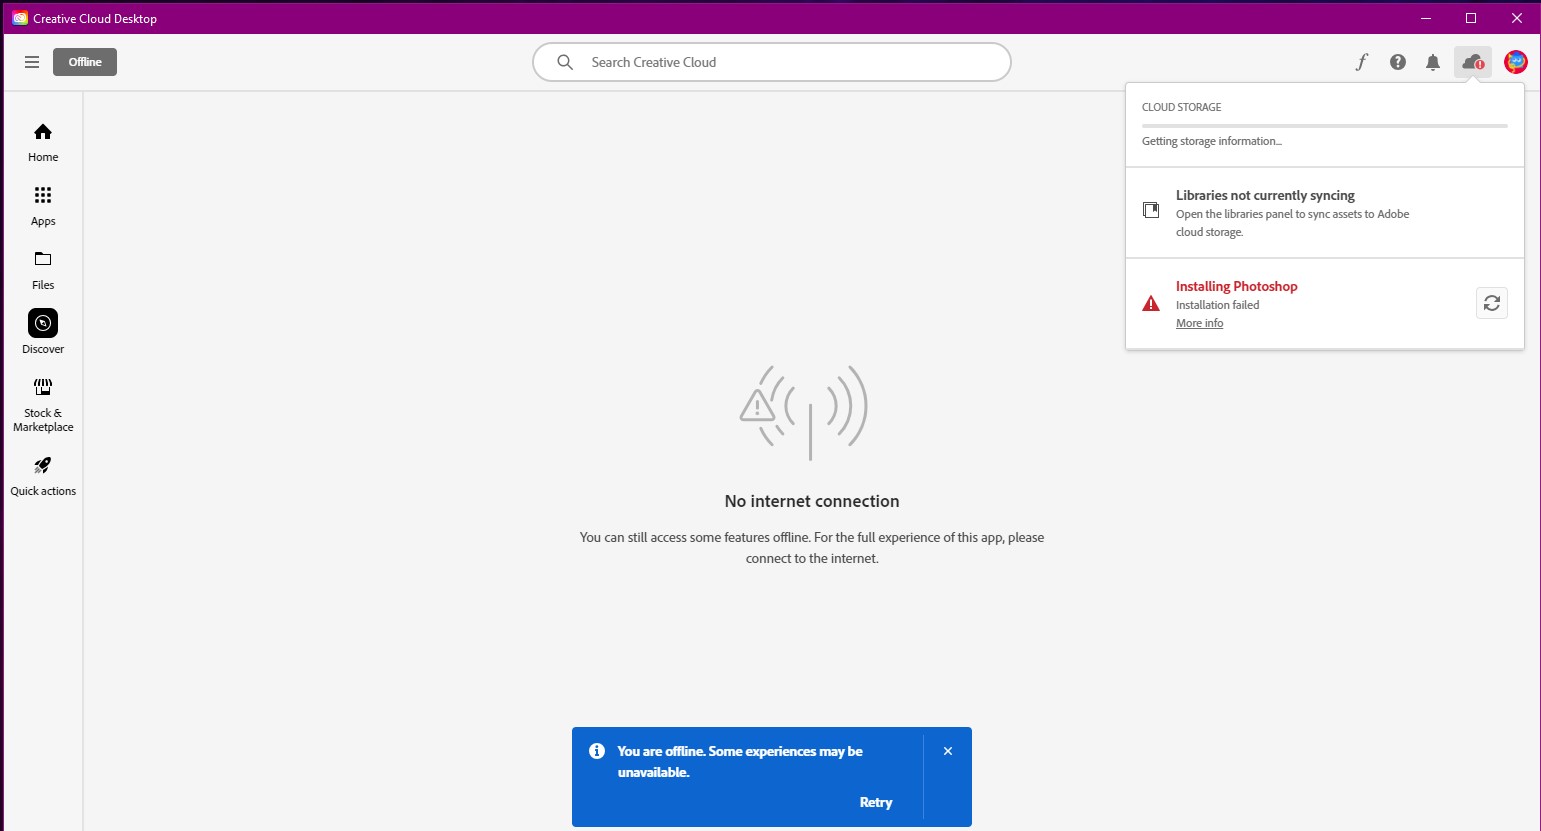Open the Apps section
The height and width of the screenshot is (831, 1541).
click(x=43, y=207)
